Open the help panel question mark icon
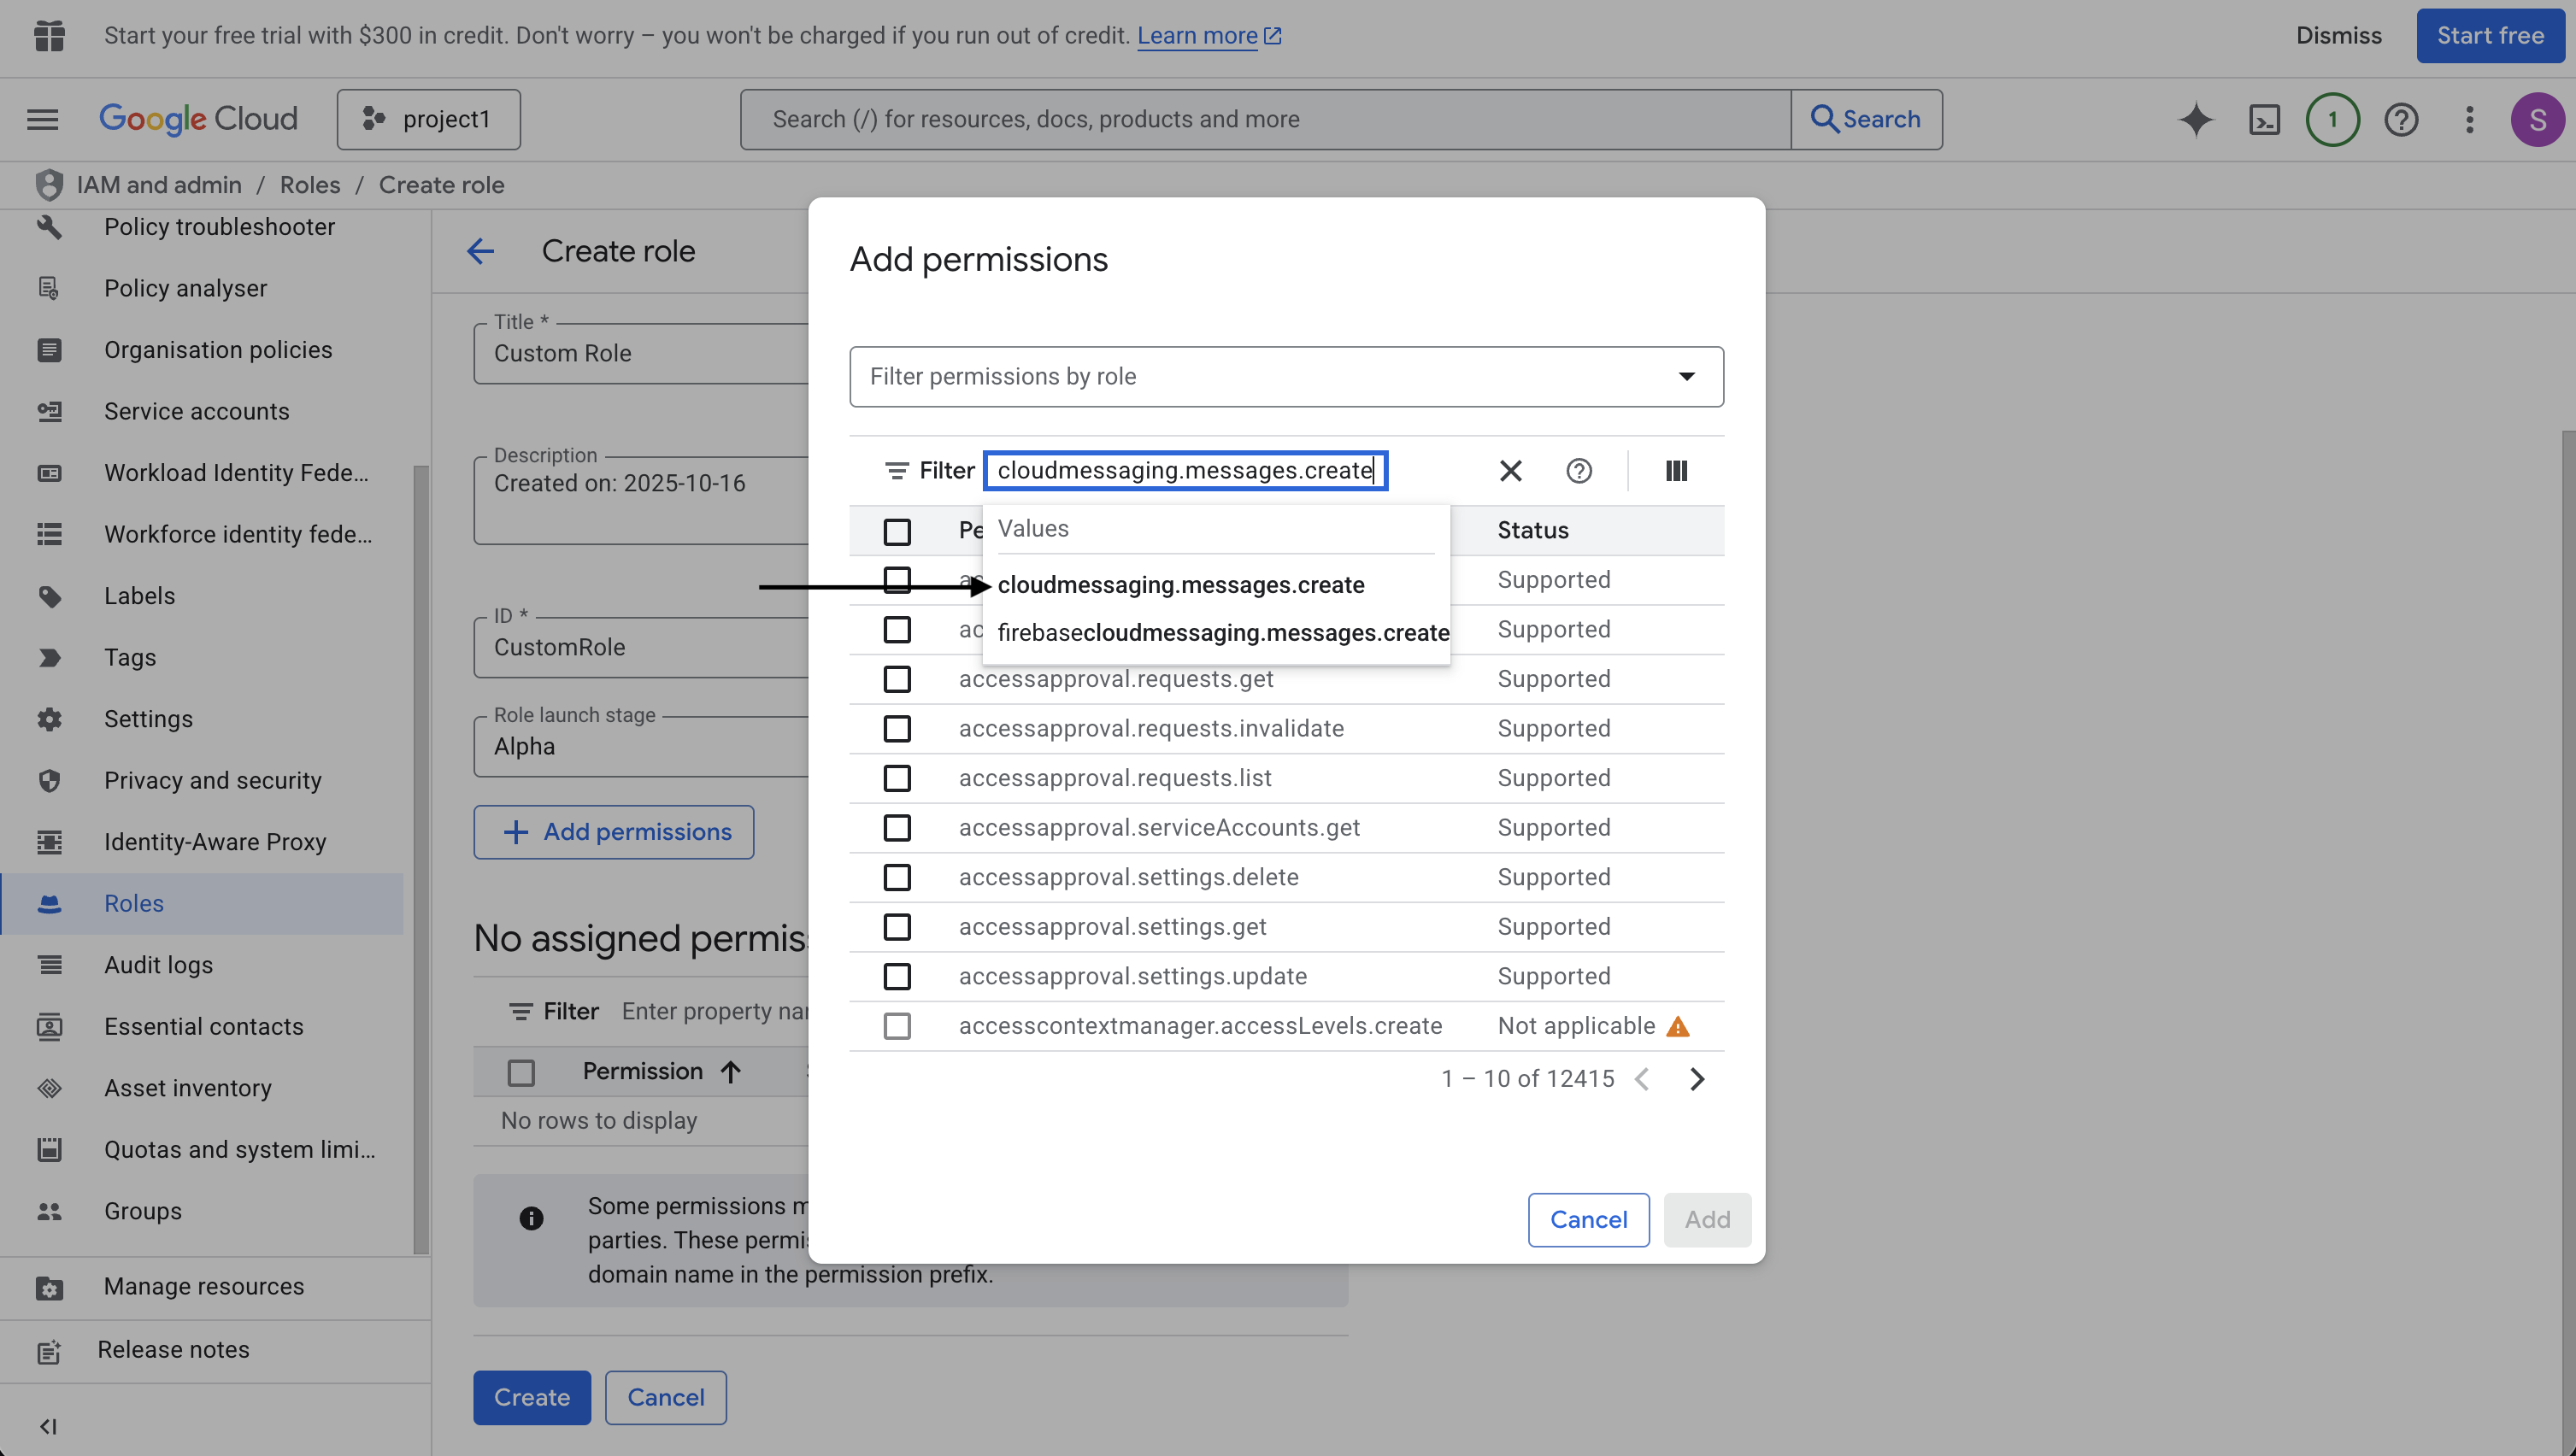Screen dimensions: 2576x1456 click(x=2401, y=119)
